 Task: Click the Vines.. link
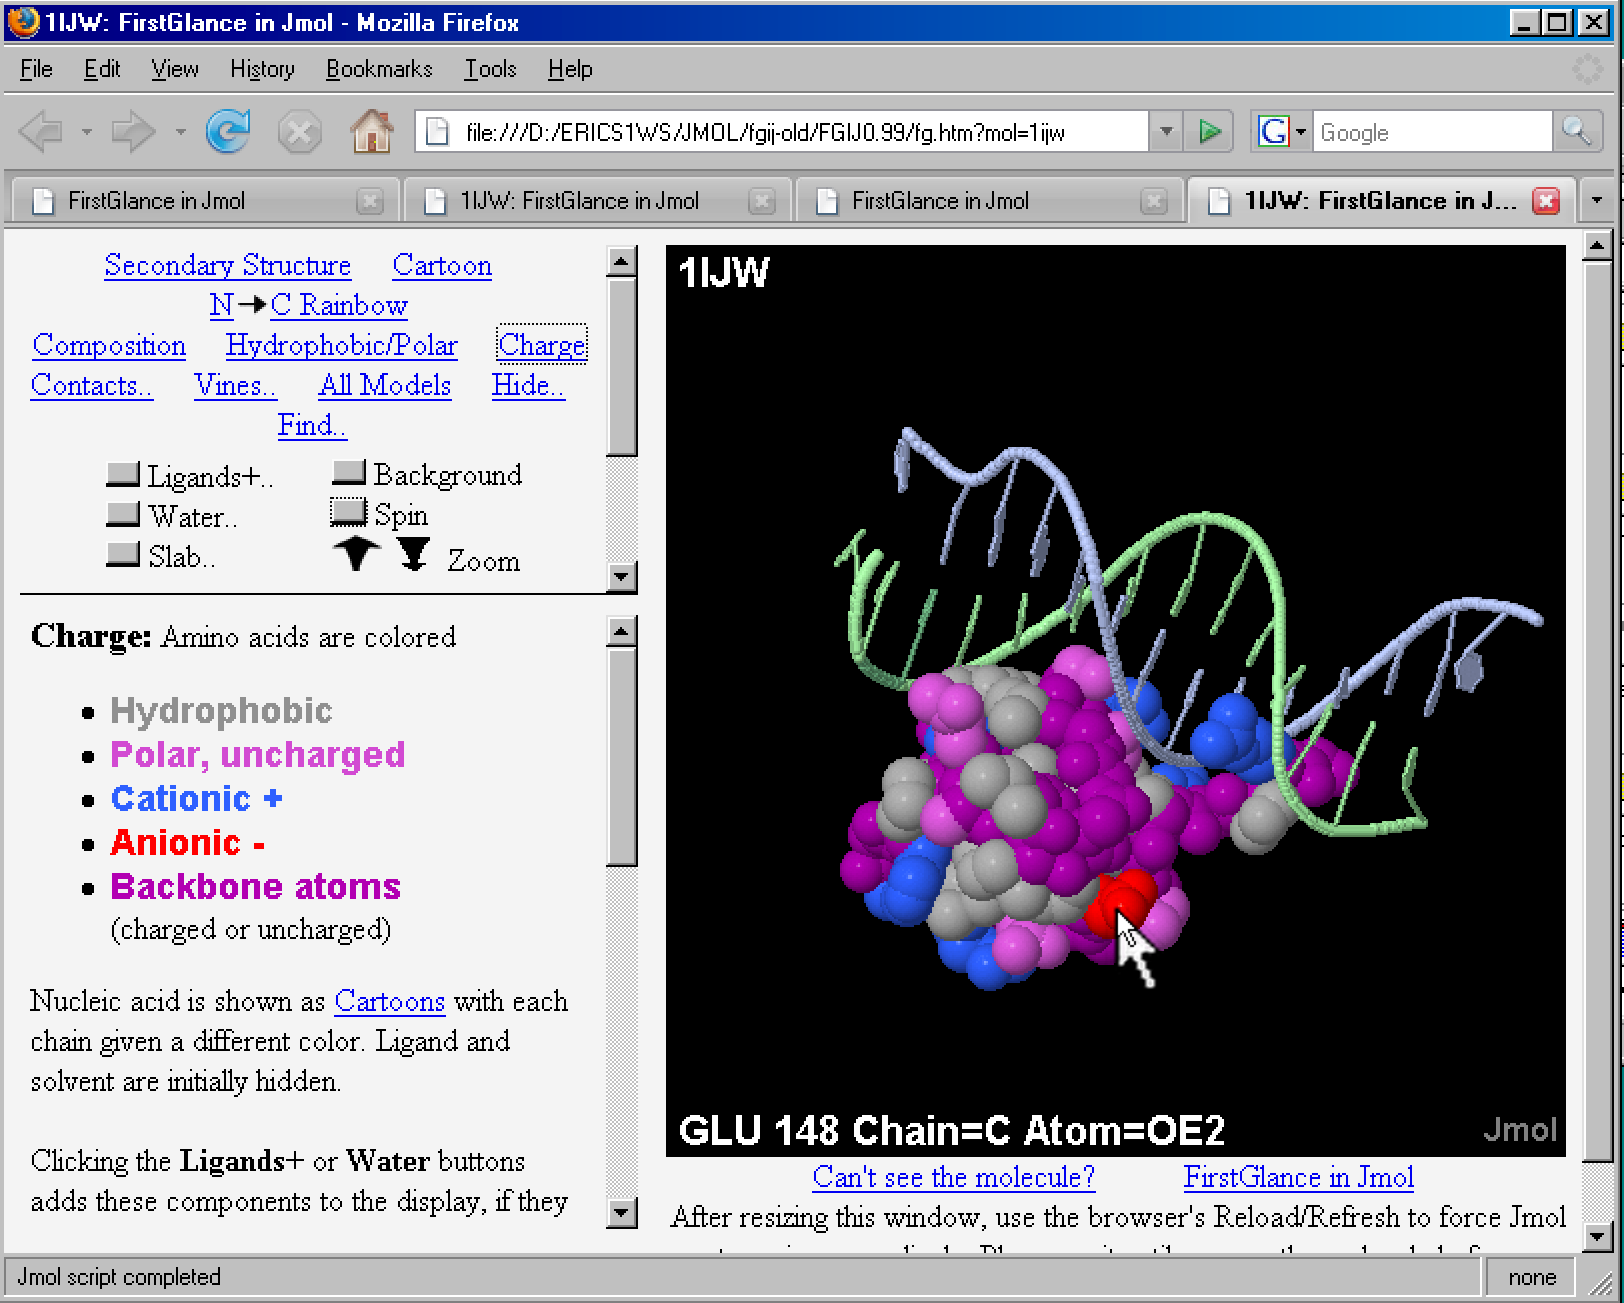[236, 385]
